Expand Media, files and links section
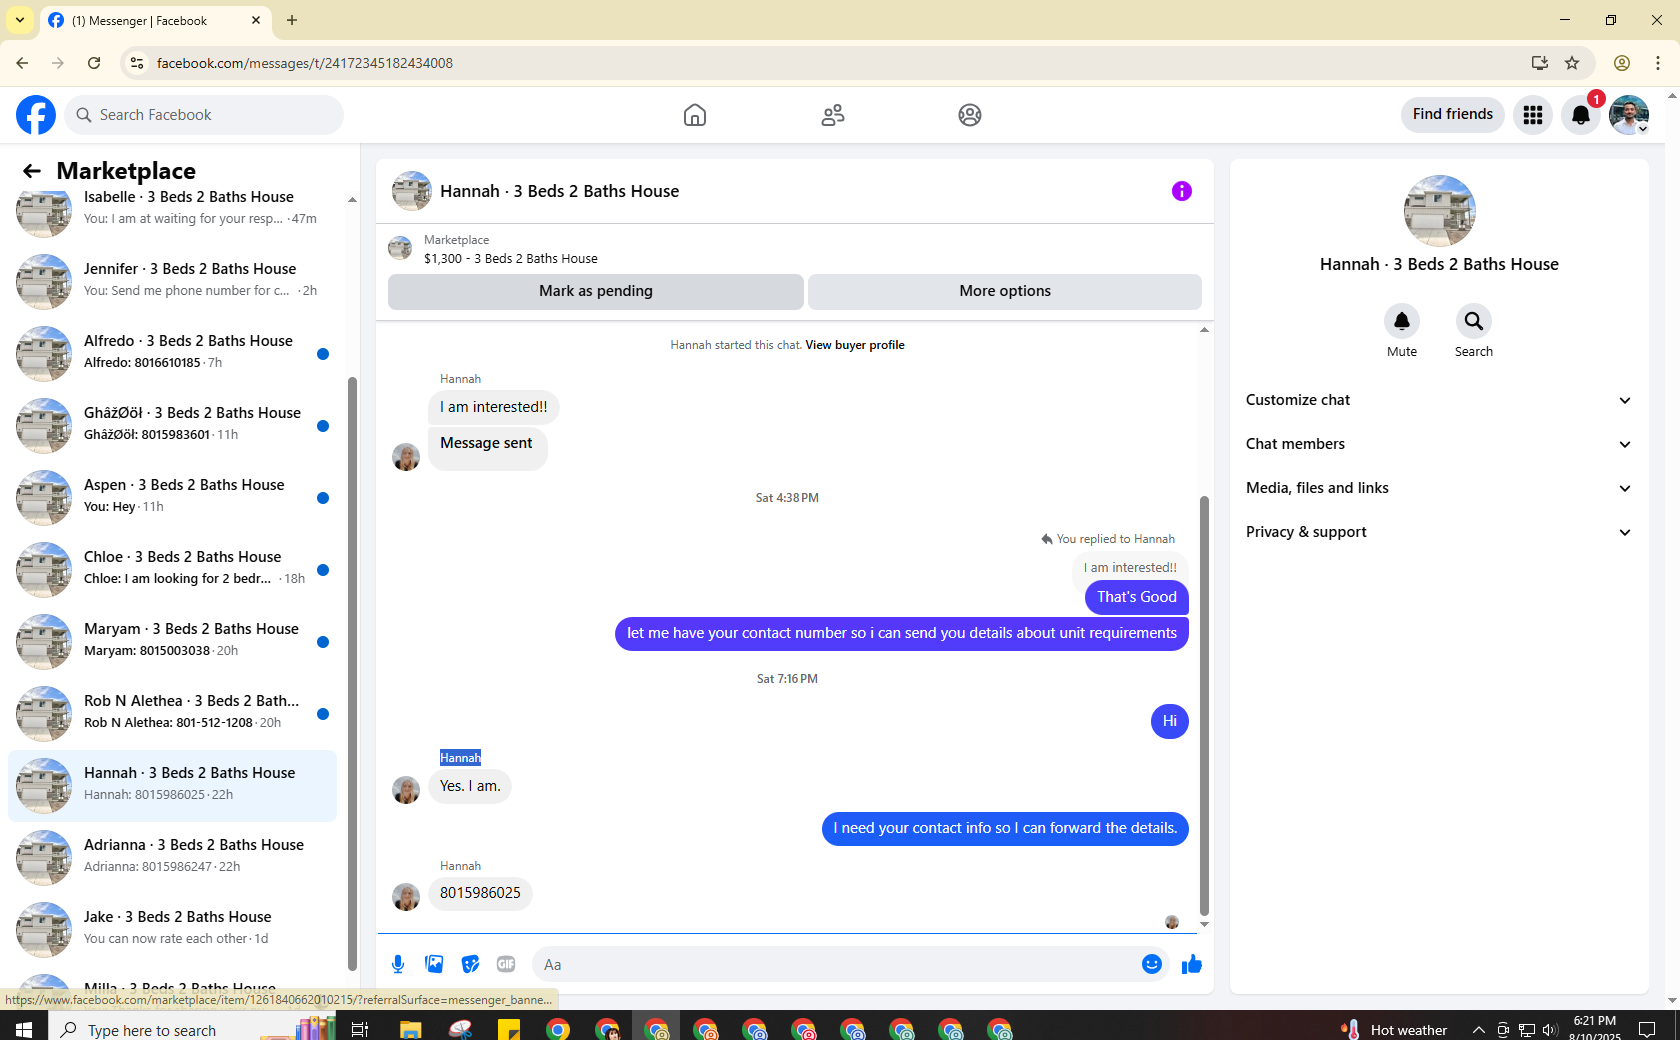This screenshot has height=1040, width=1680. (1439, 488)
